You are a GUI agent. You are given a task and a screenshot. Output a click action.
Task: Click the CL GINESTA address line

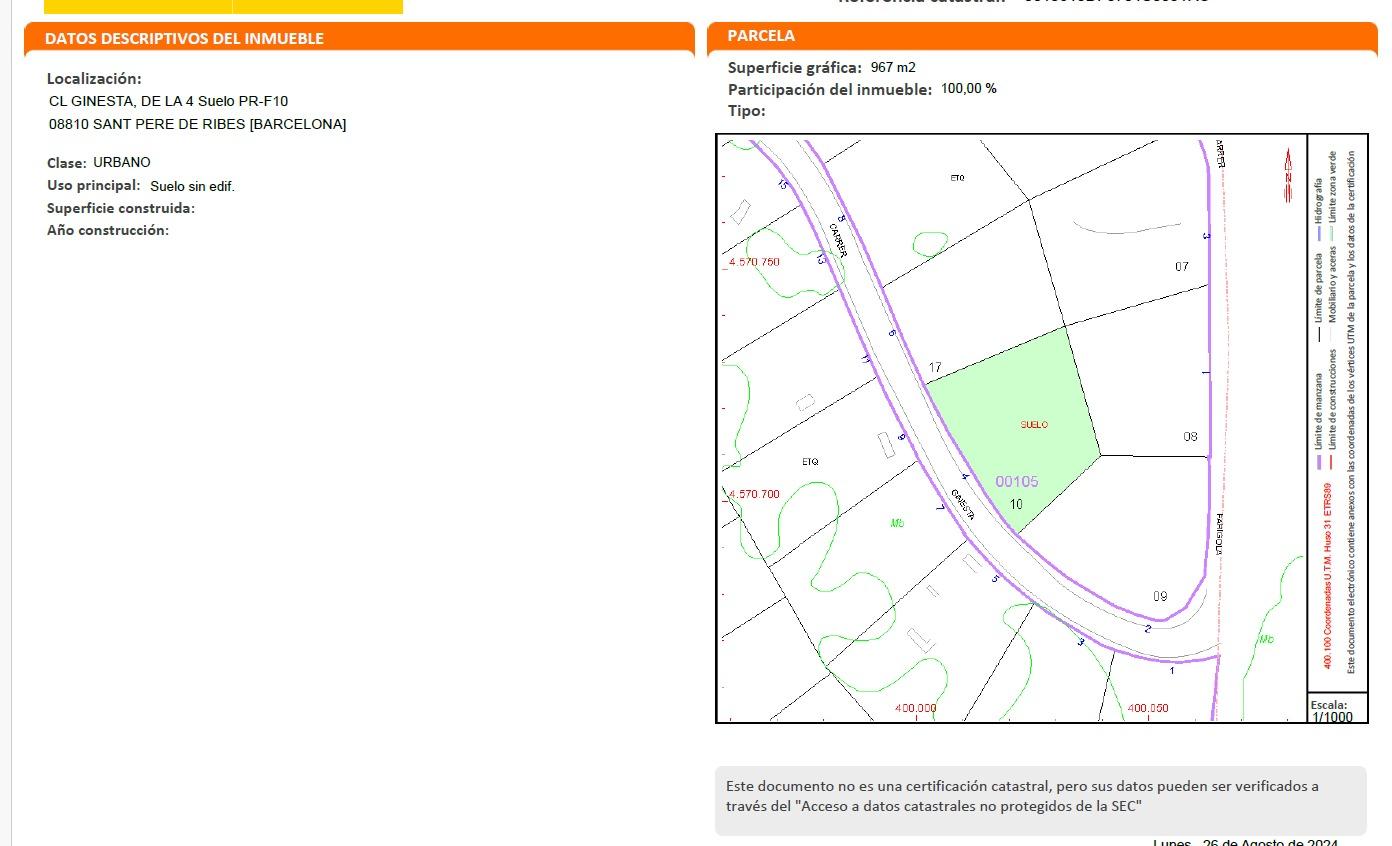[168, 101]
